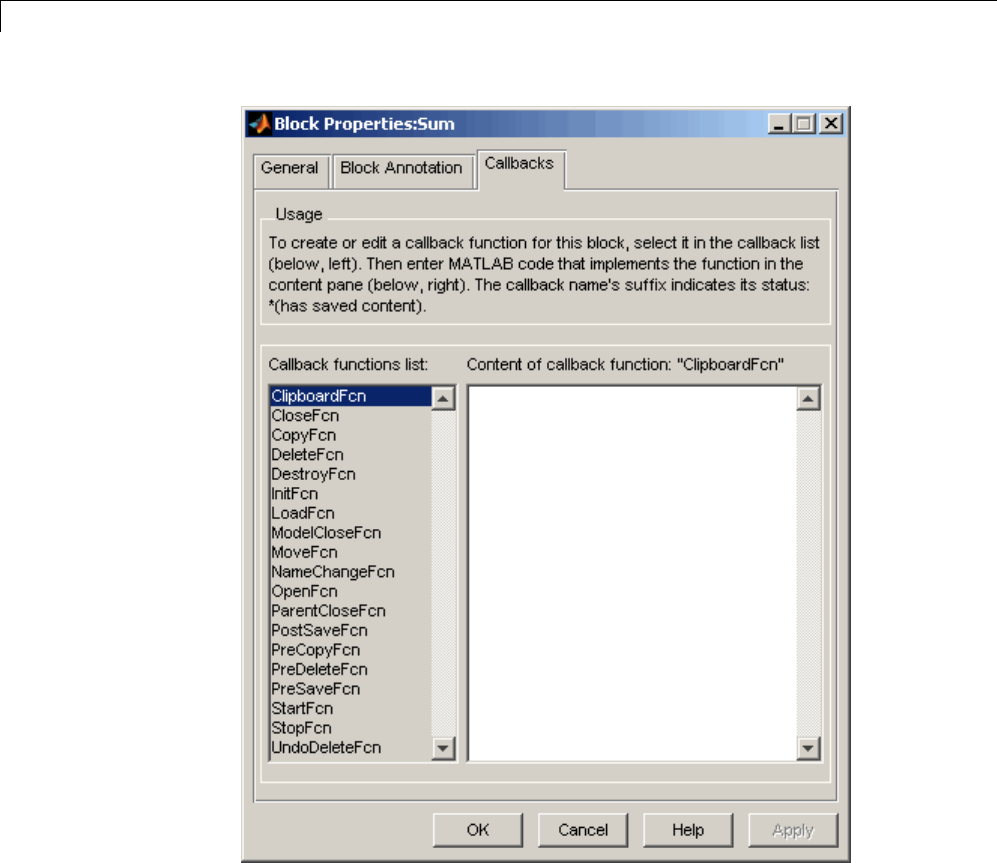Select ParentCloseFcn callback
The height and width of the screenshot is (863, 997).
pos(350,611)
